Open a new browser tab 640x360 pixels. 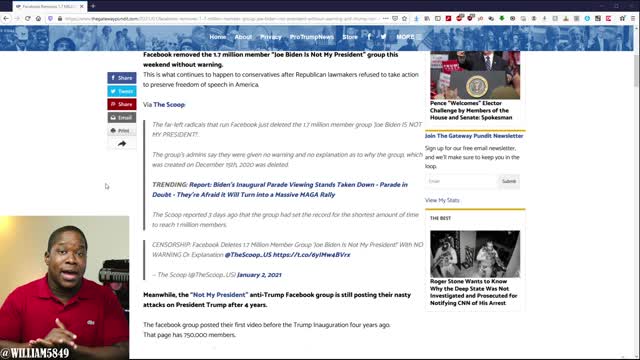93,6
